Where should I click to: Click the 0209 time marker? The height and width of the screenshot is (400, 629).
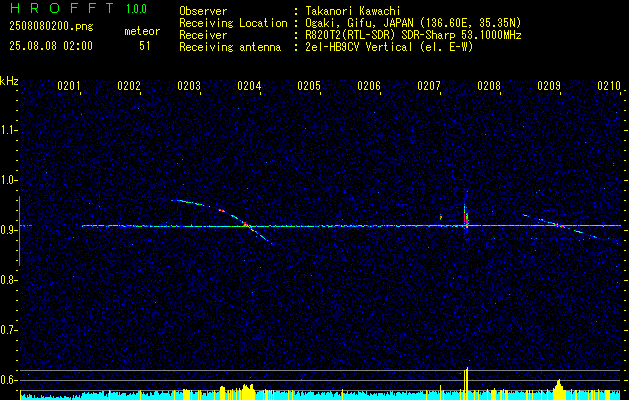[x=549, y=86]
